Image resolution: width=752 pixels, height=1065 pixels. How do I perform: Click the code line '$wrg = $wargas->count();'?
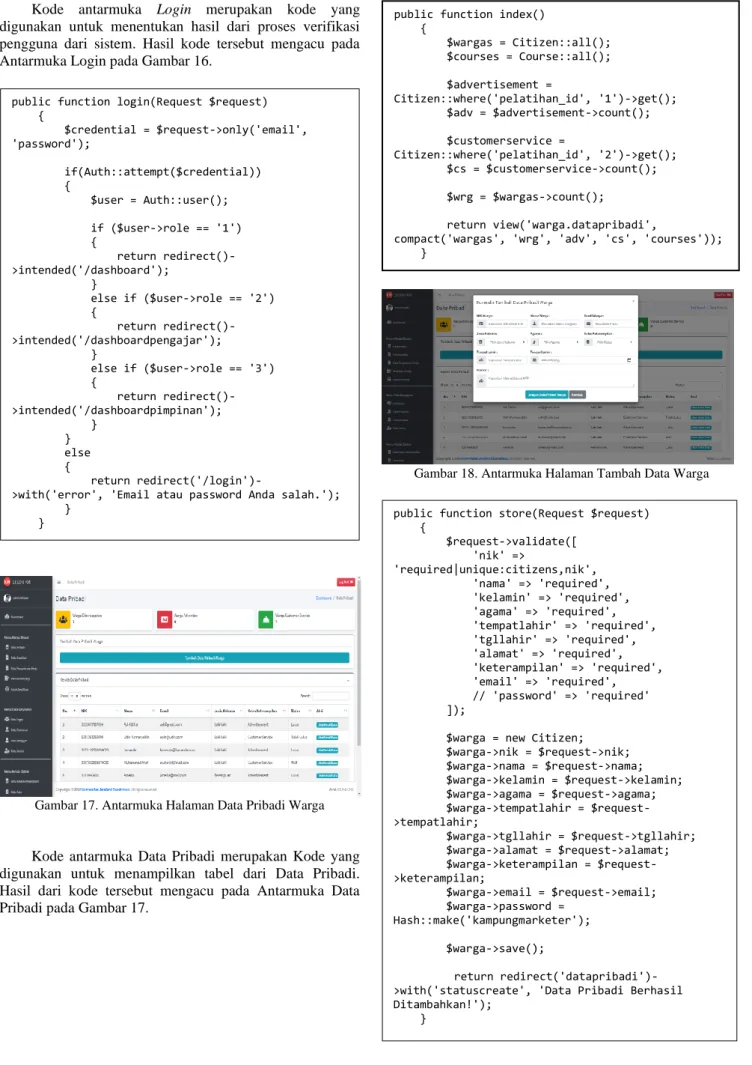click(524, 197)
